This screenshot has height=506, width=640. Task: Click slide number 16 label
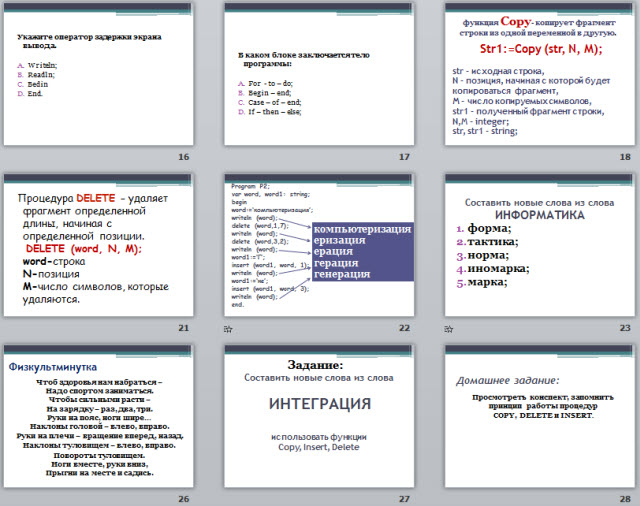click(x=183, y=157)
